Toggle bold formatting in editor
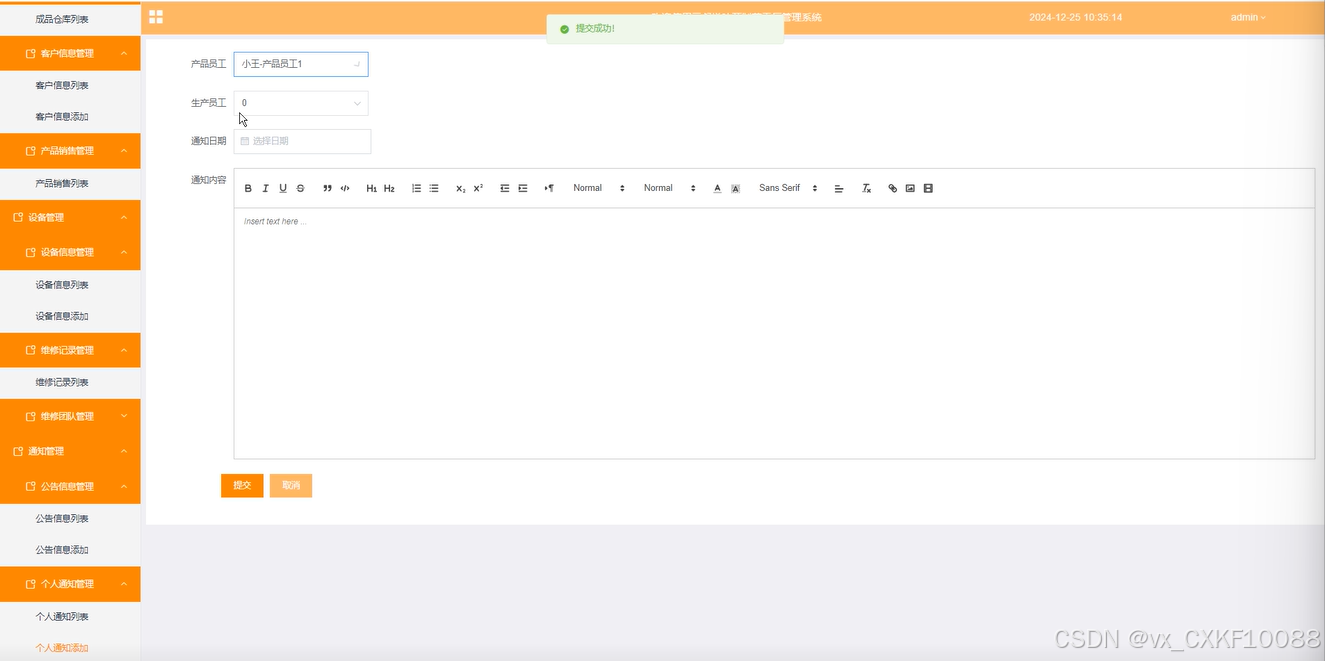 [248, 188]
